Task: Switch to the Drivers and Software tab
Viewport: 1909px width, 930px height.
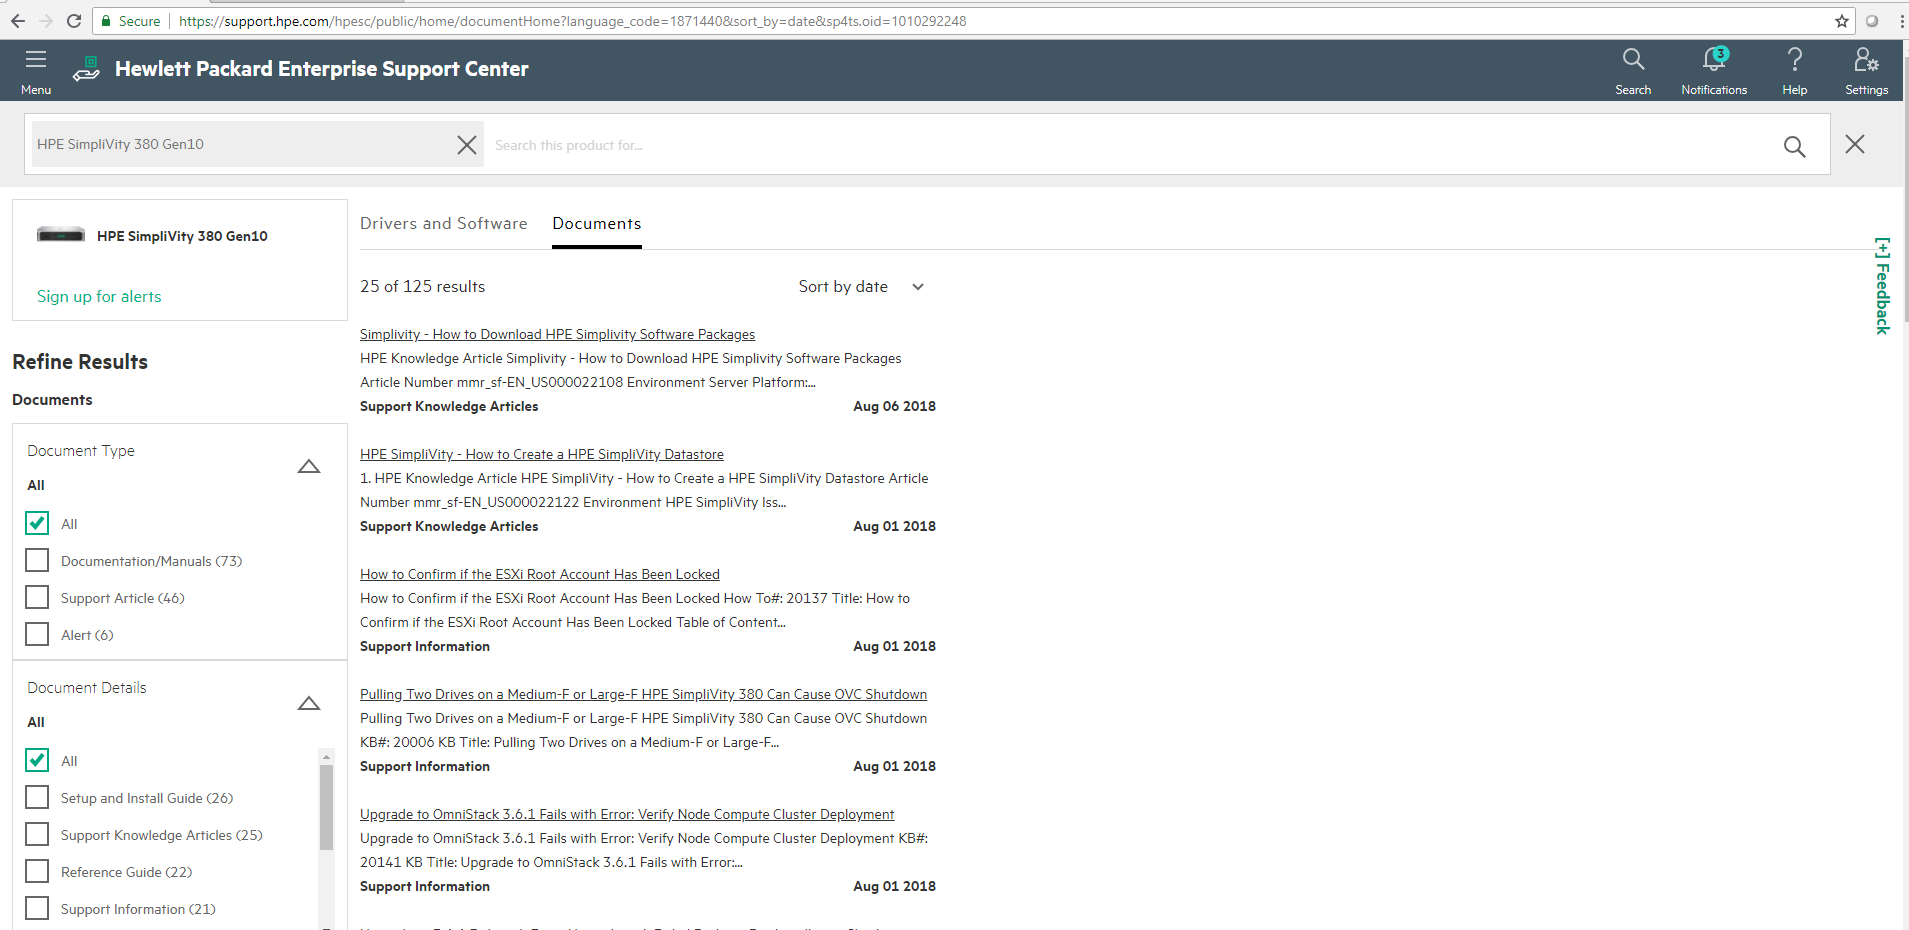Action: (443, 223)
